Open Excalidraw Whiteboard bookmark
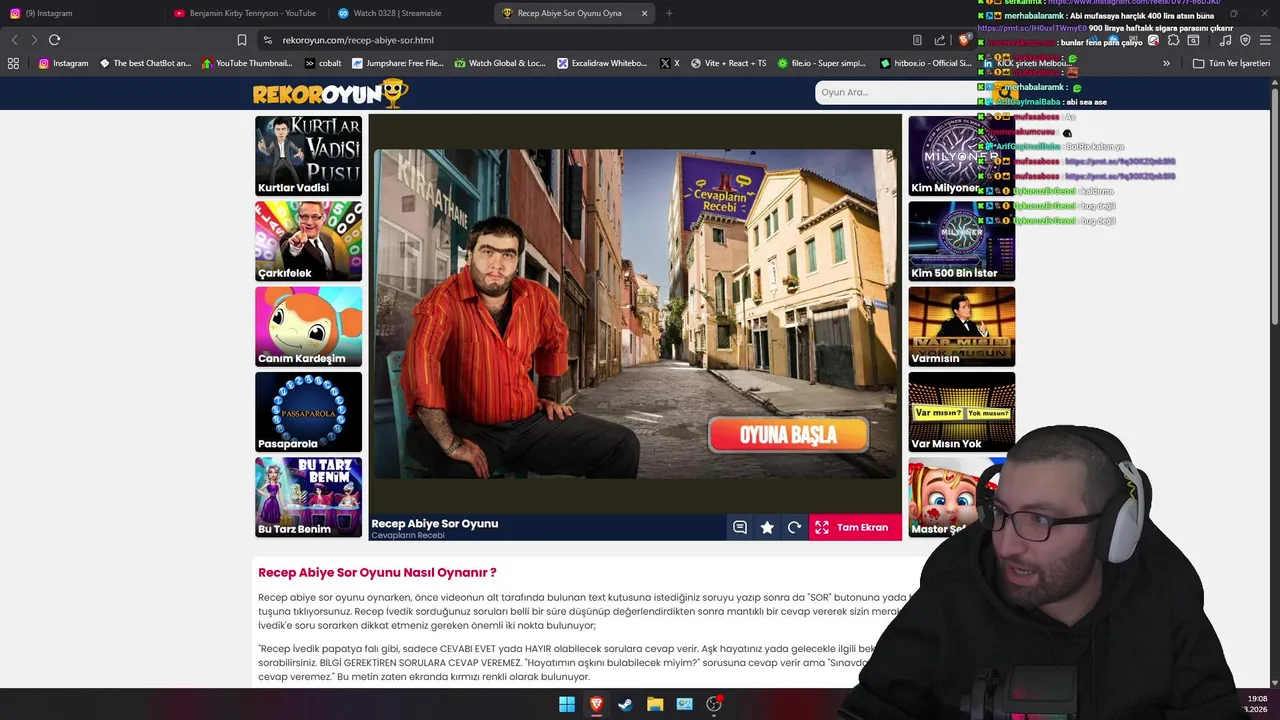 603,63
